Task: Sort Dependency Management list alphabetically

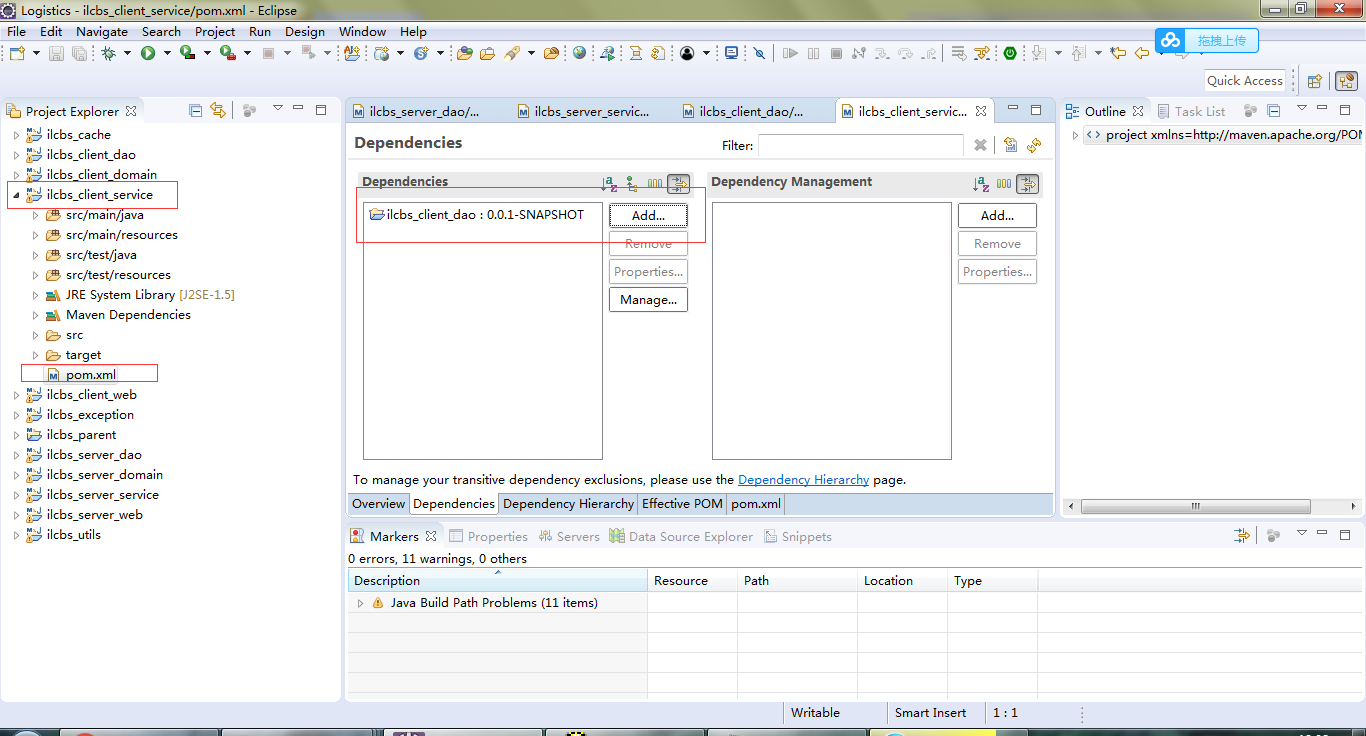Action: 981,184
